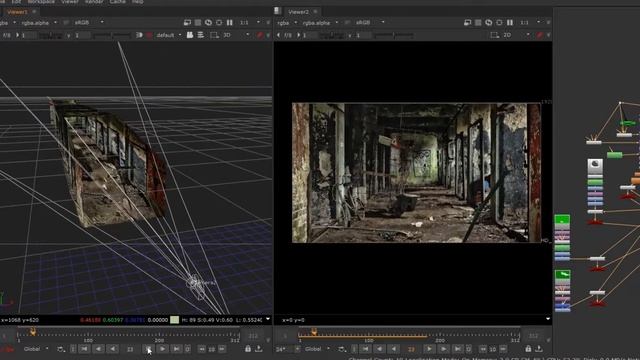Open the Workspace menu
The height and width of the screenshot is (360, 640).
coord(41,2)
